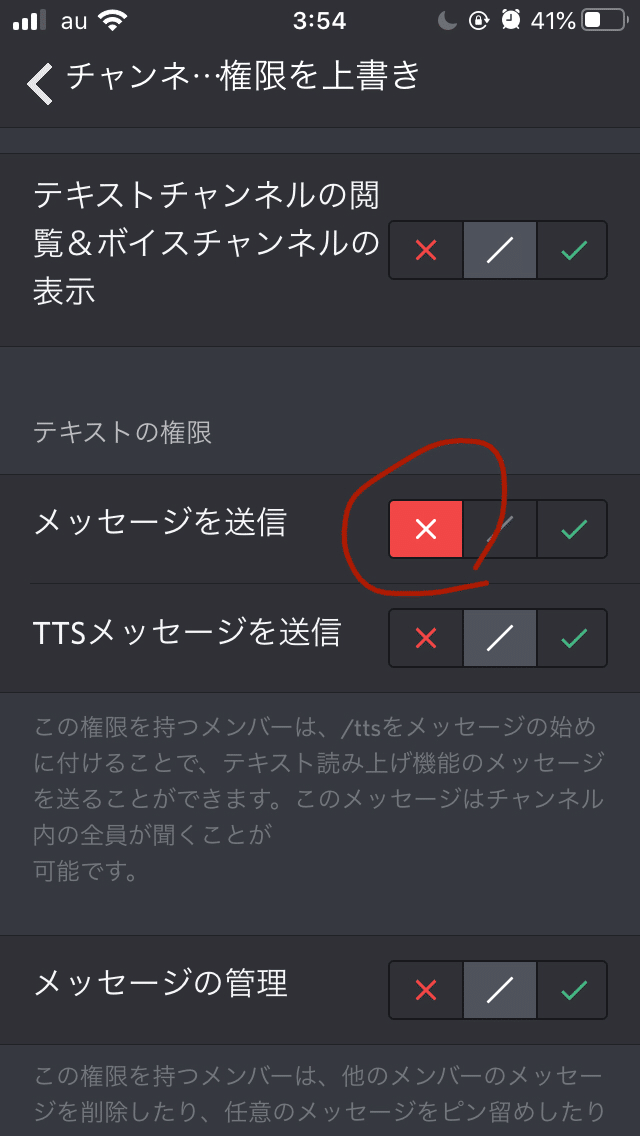This screenshot has height=1136, width=640.
Task: Allow TTSメッセージを送信 with green checkmark
Action: point(573,638)
